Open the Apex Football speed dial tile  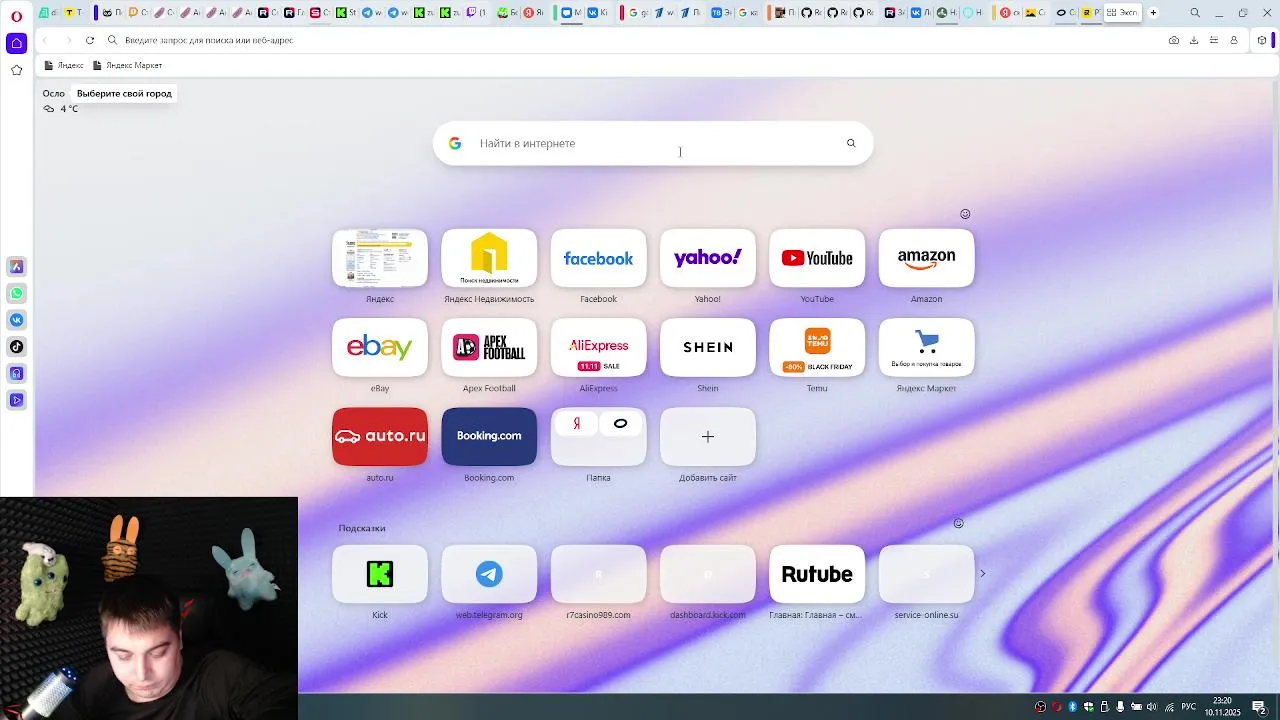tap(489, 347)
